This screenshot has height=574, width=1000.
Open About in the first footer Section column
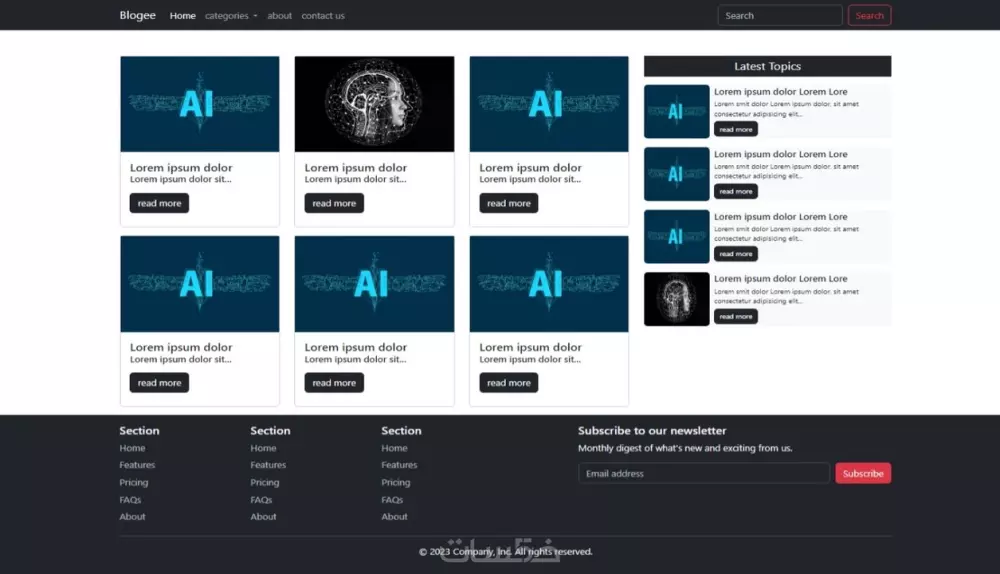(132, 517)
